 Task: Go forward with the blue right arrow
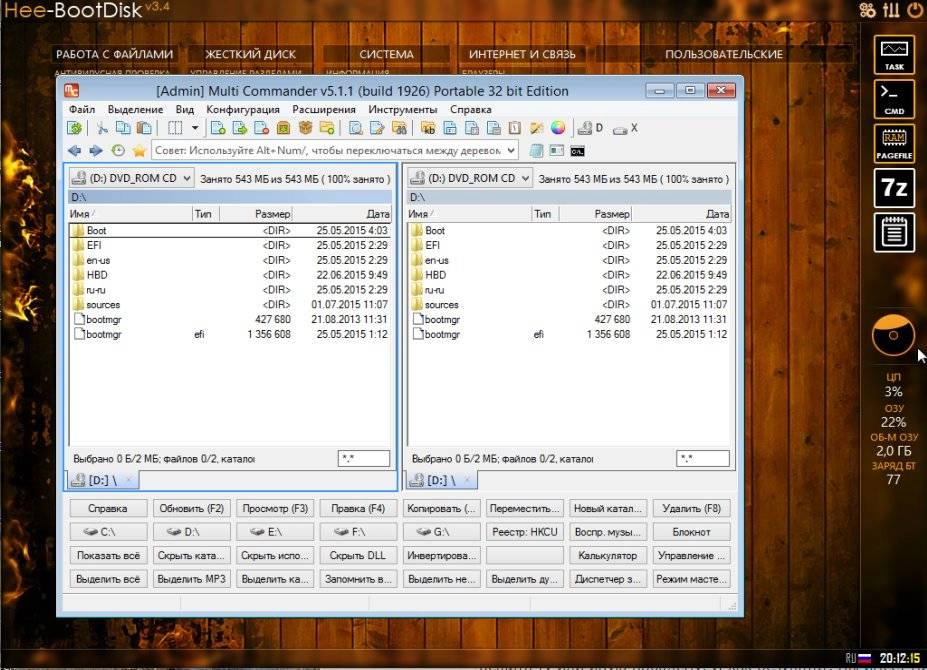coord(96,151)
